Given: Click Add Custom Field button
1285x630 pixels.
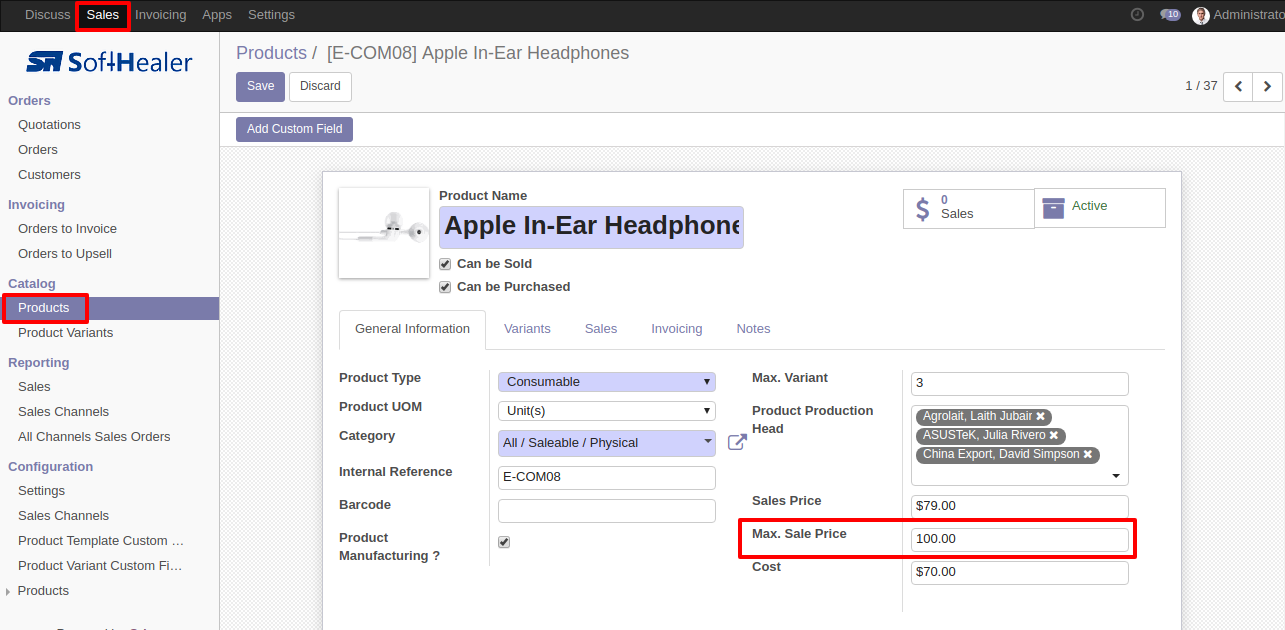Looking at the screenshot, I should pos(294,129).
